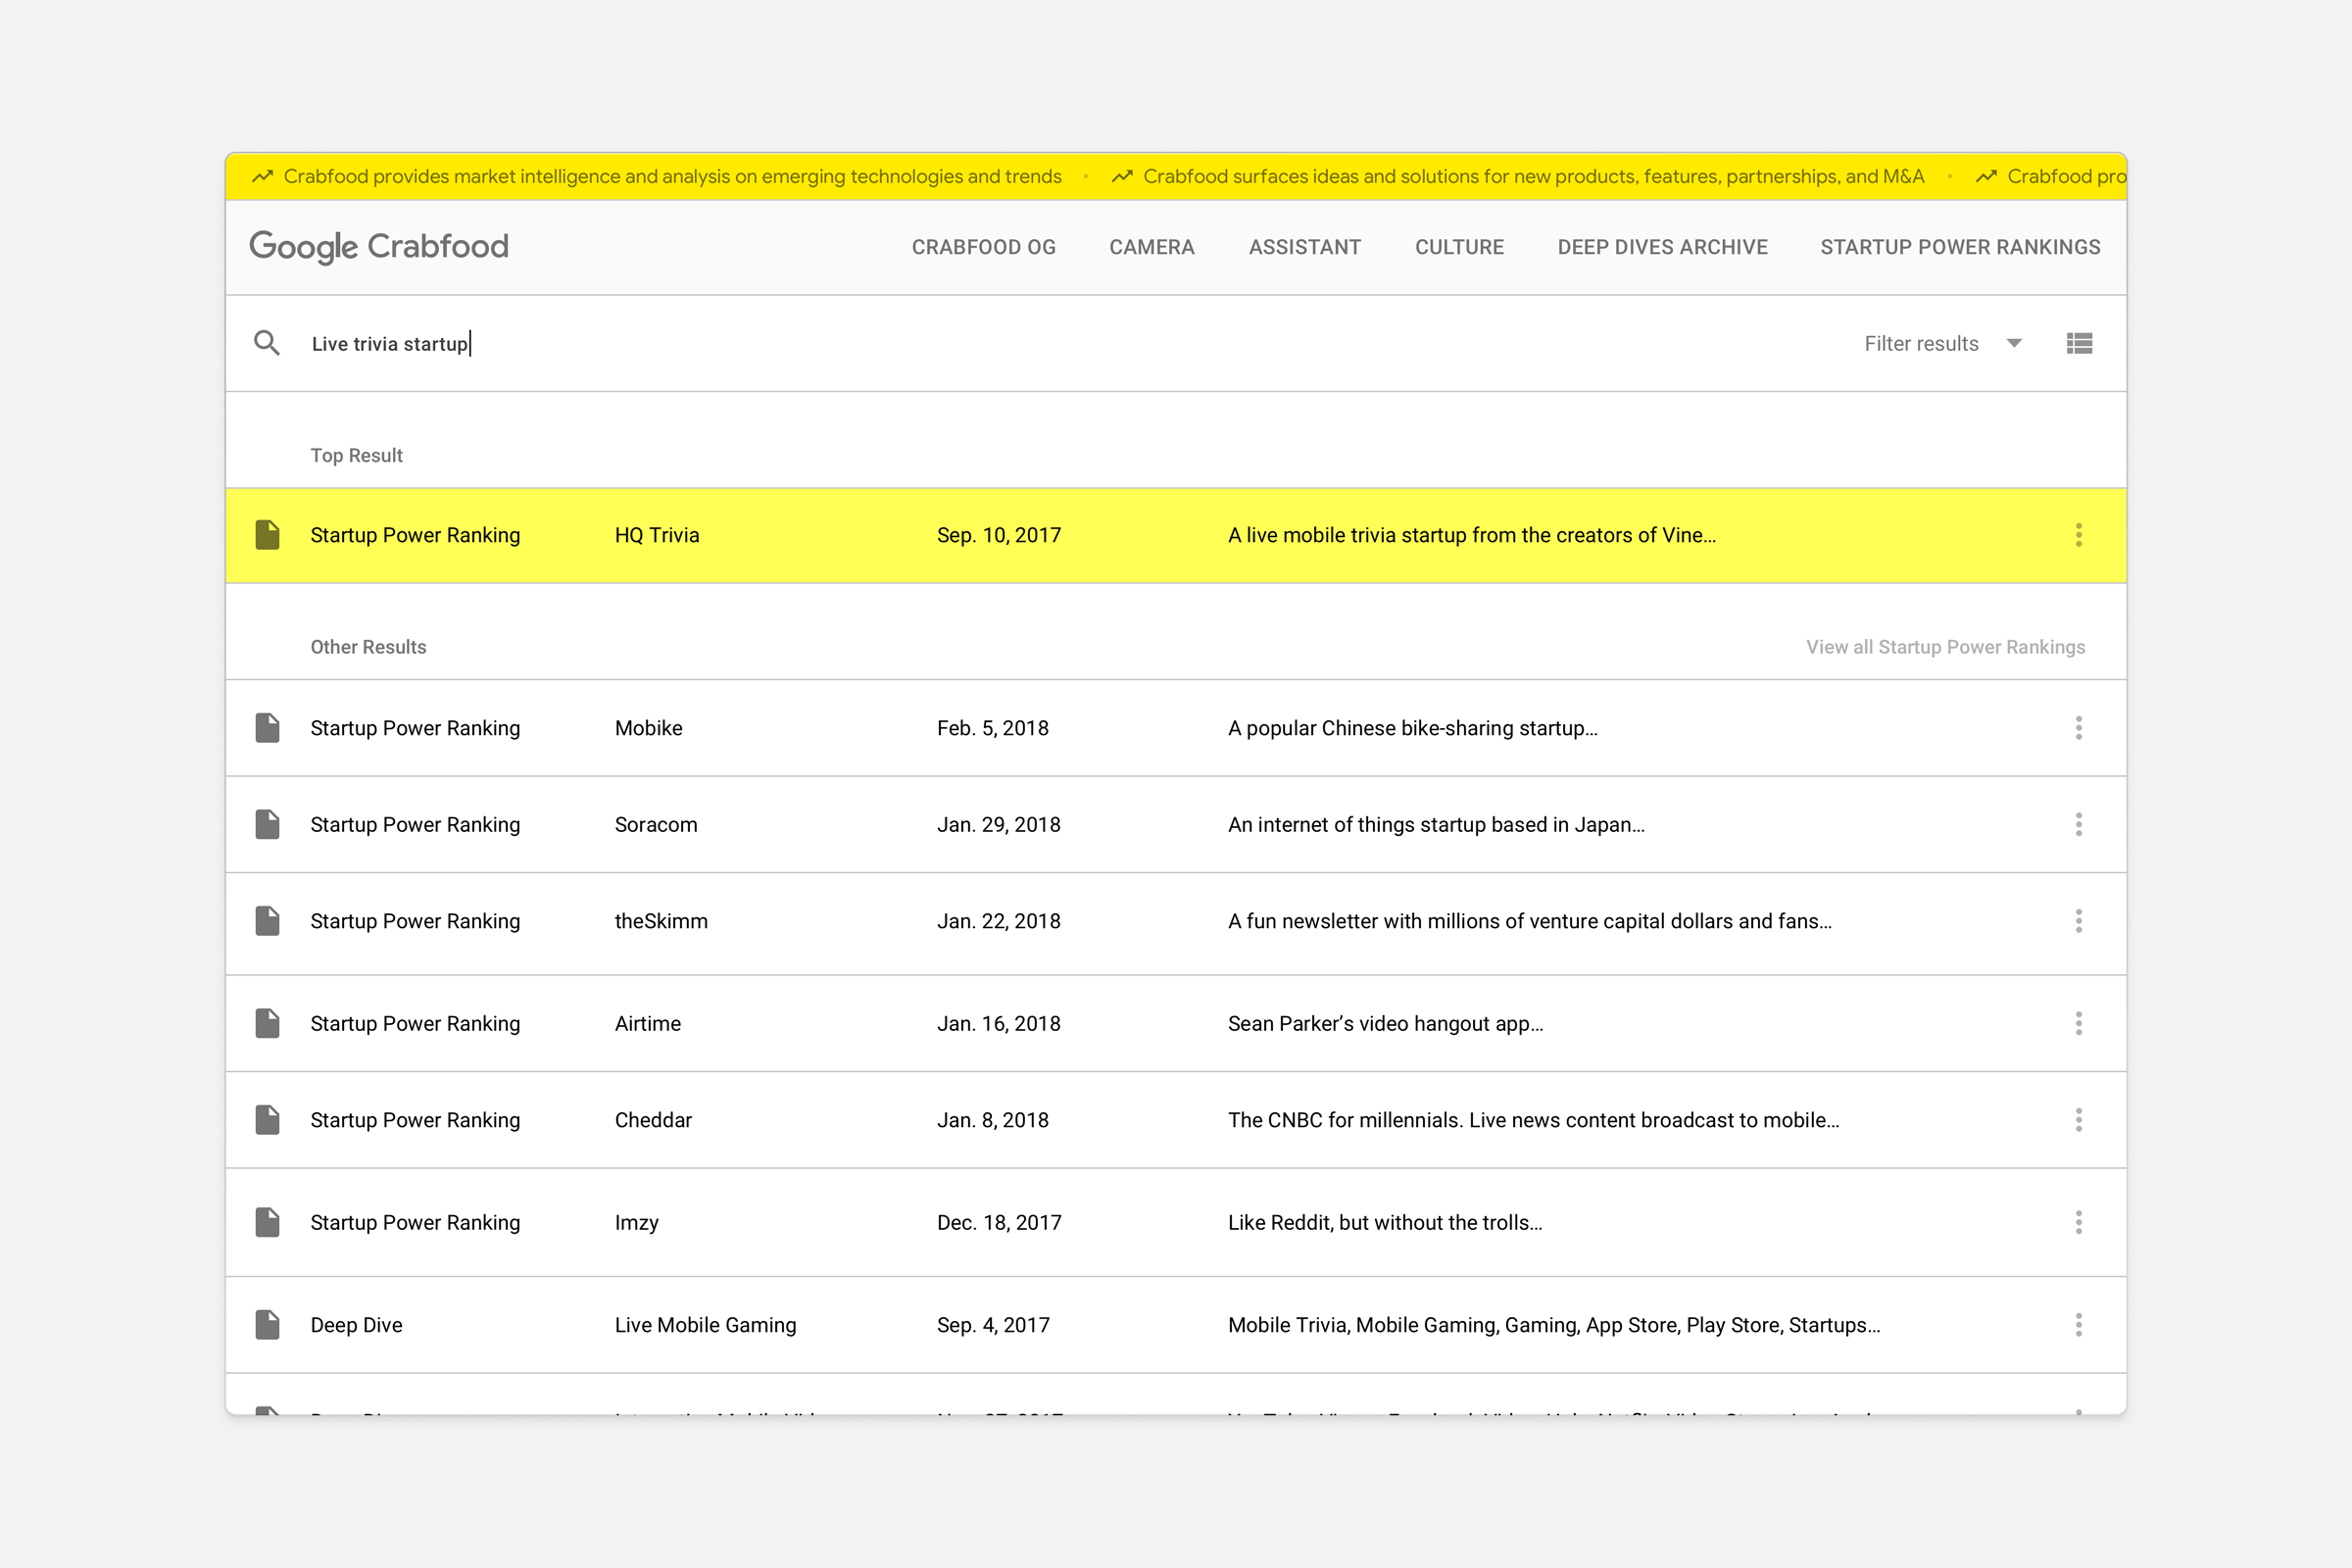Open three-dot menu for Cheddar row

coord(2078,1120)
